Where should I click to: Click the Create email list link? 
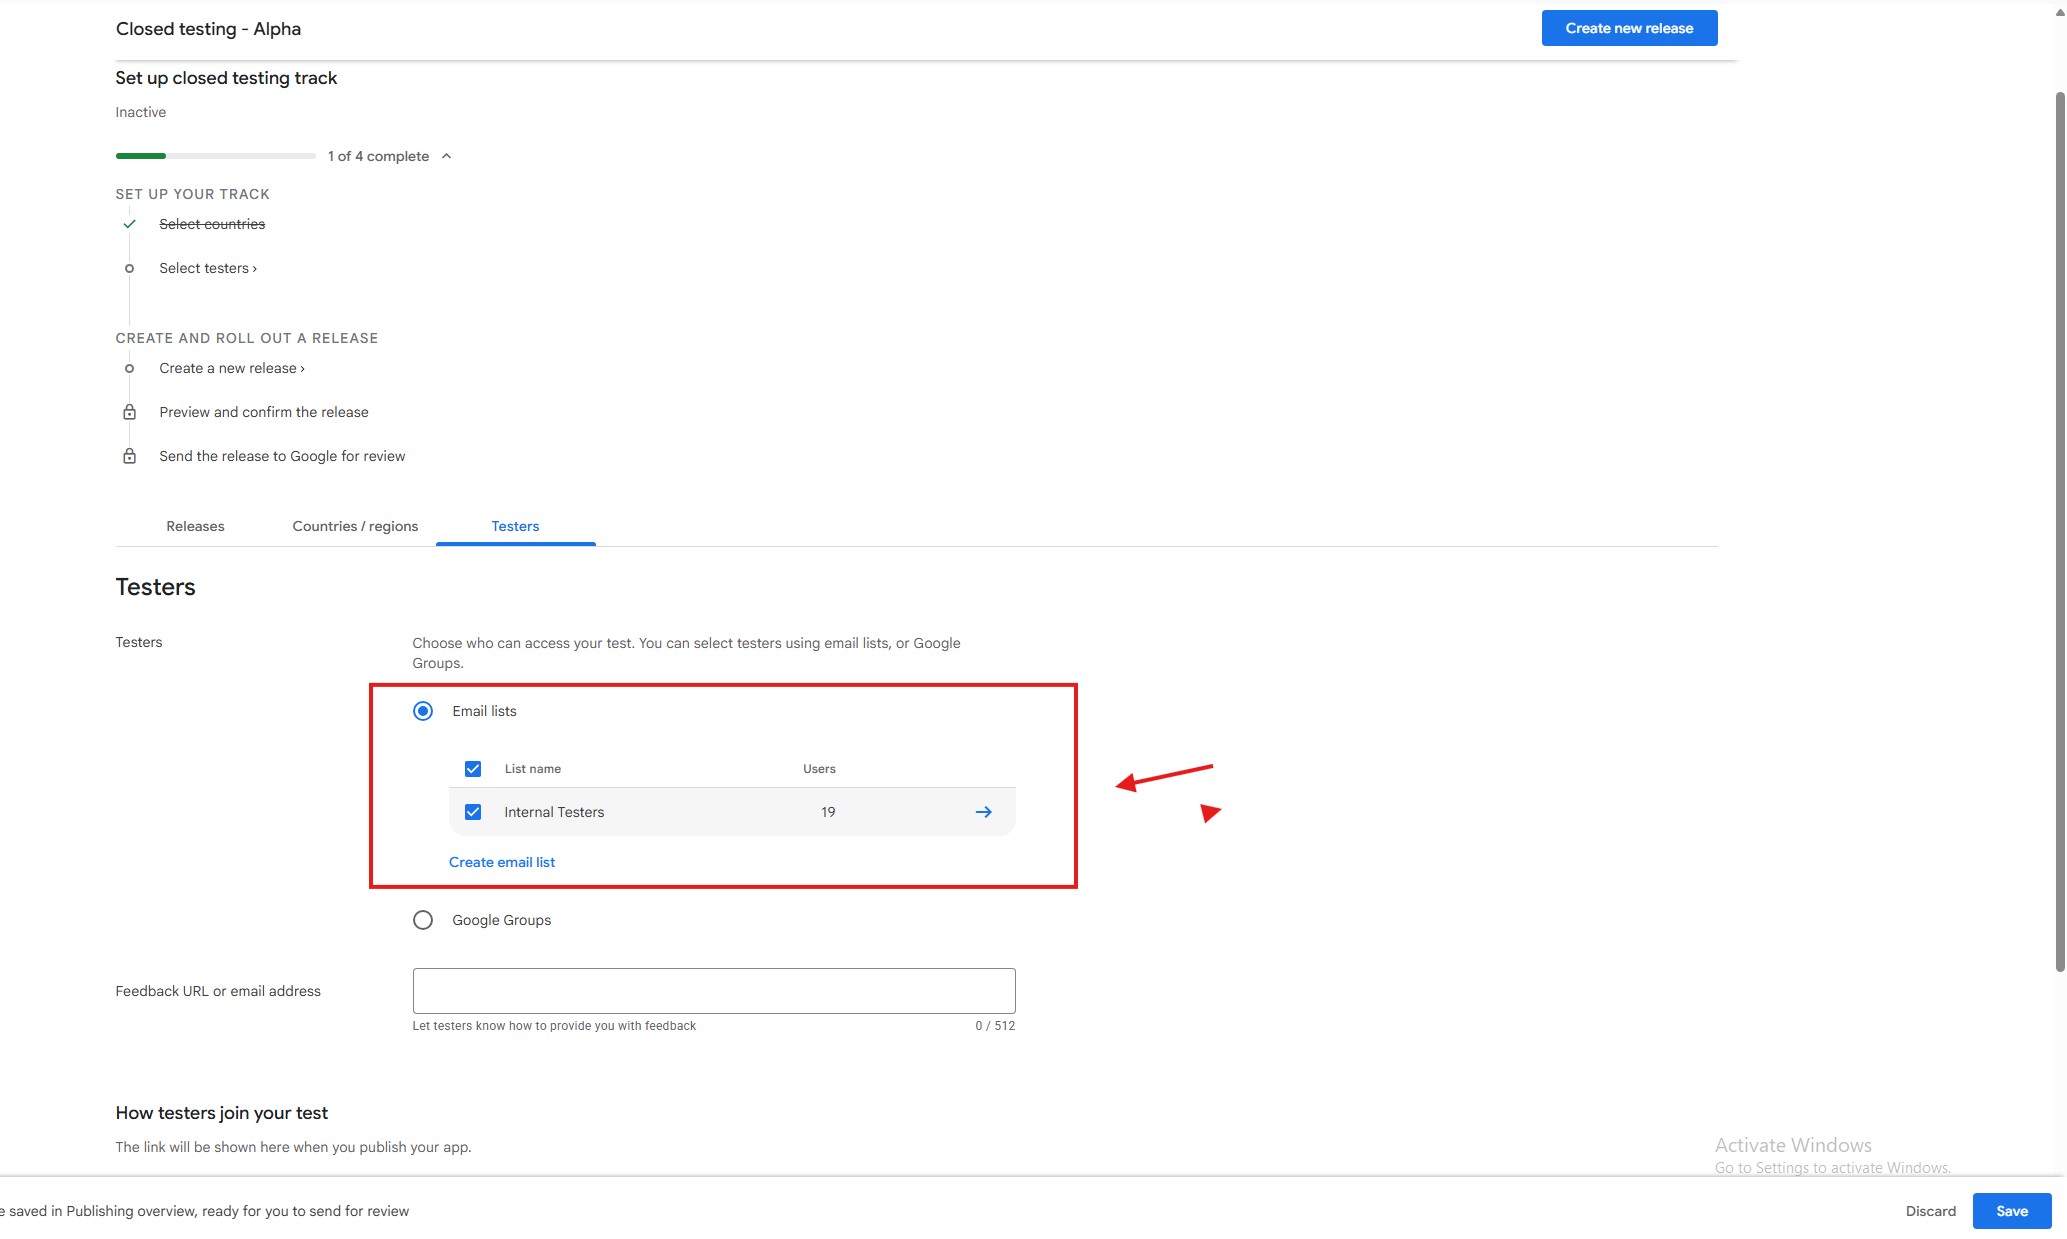[x=501, y=862]
